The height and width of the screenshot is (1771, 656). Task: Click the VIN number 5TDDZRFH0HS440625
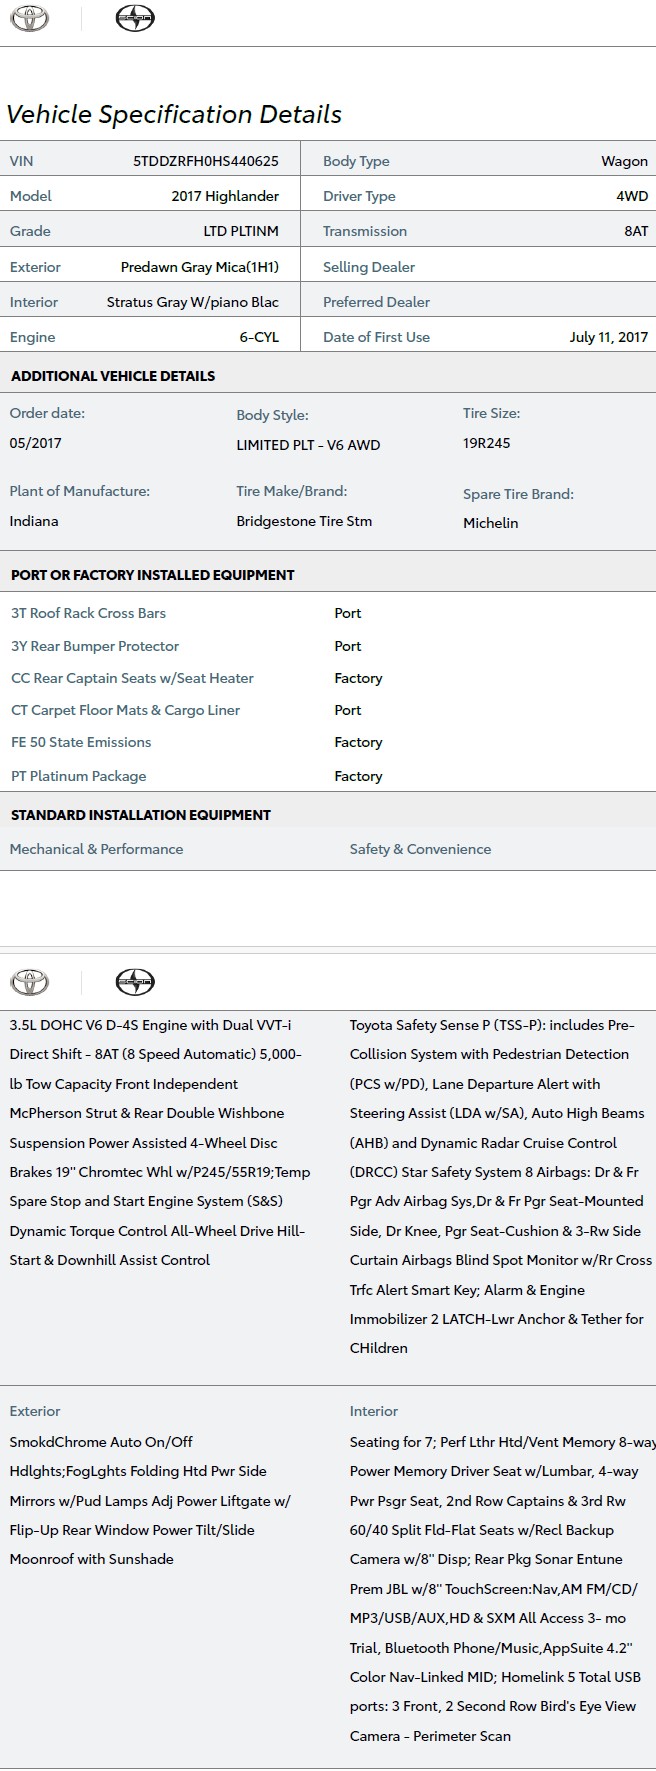(205, 161)
